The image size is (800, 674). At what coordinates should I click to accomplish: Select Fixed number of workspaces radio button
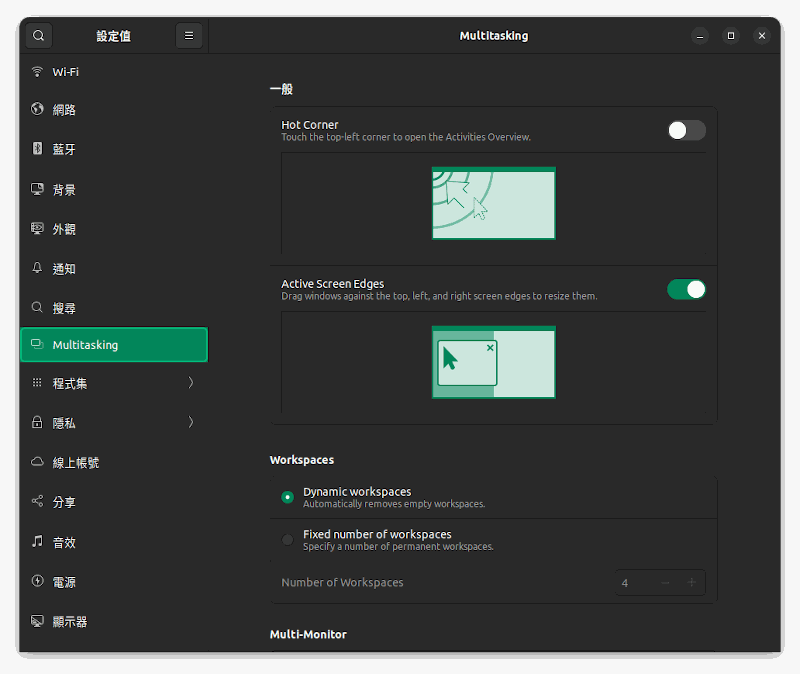(x=288, y=540)
